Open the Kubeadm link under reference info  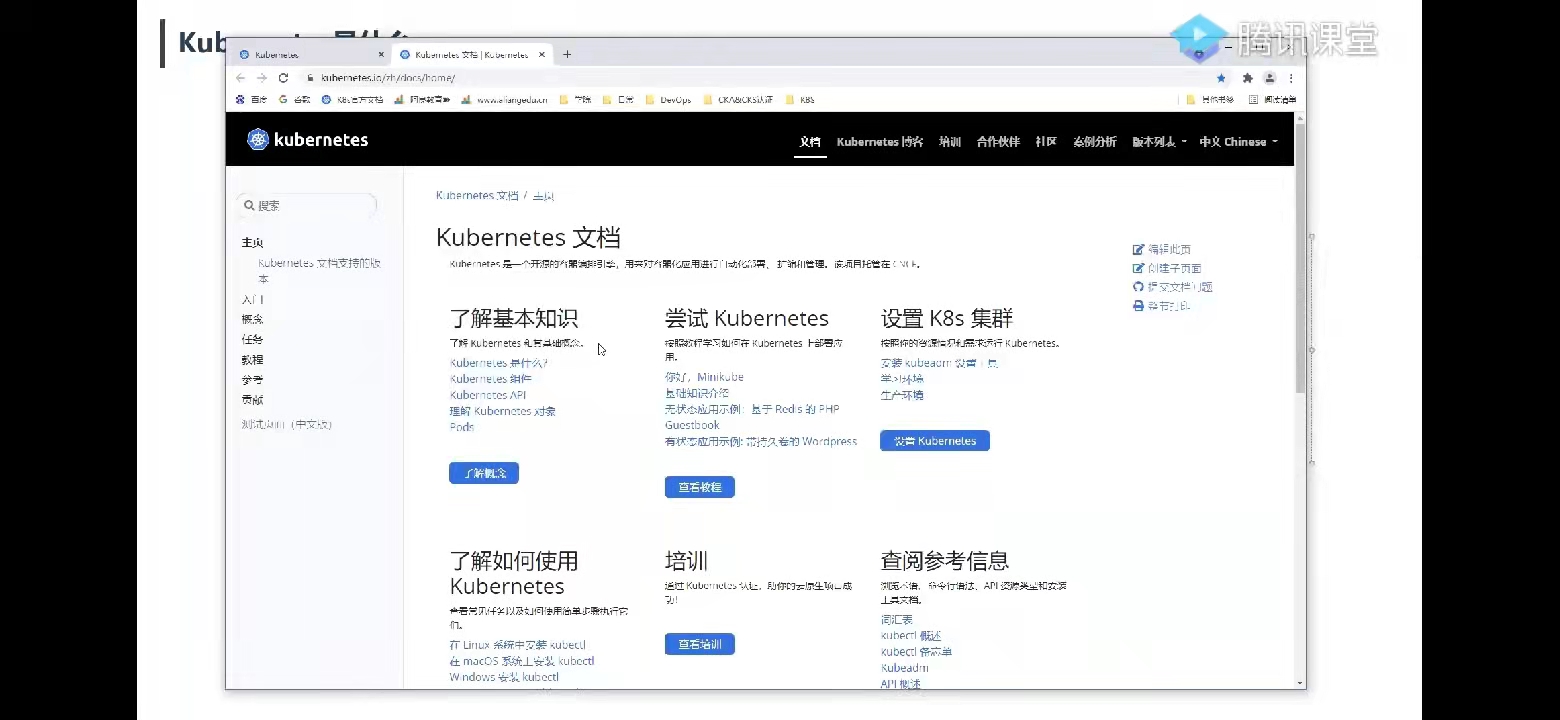pyautogui.click(x=905, y=668)
